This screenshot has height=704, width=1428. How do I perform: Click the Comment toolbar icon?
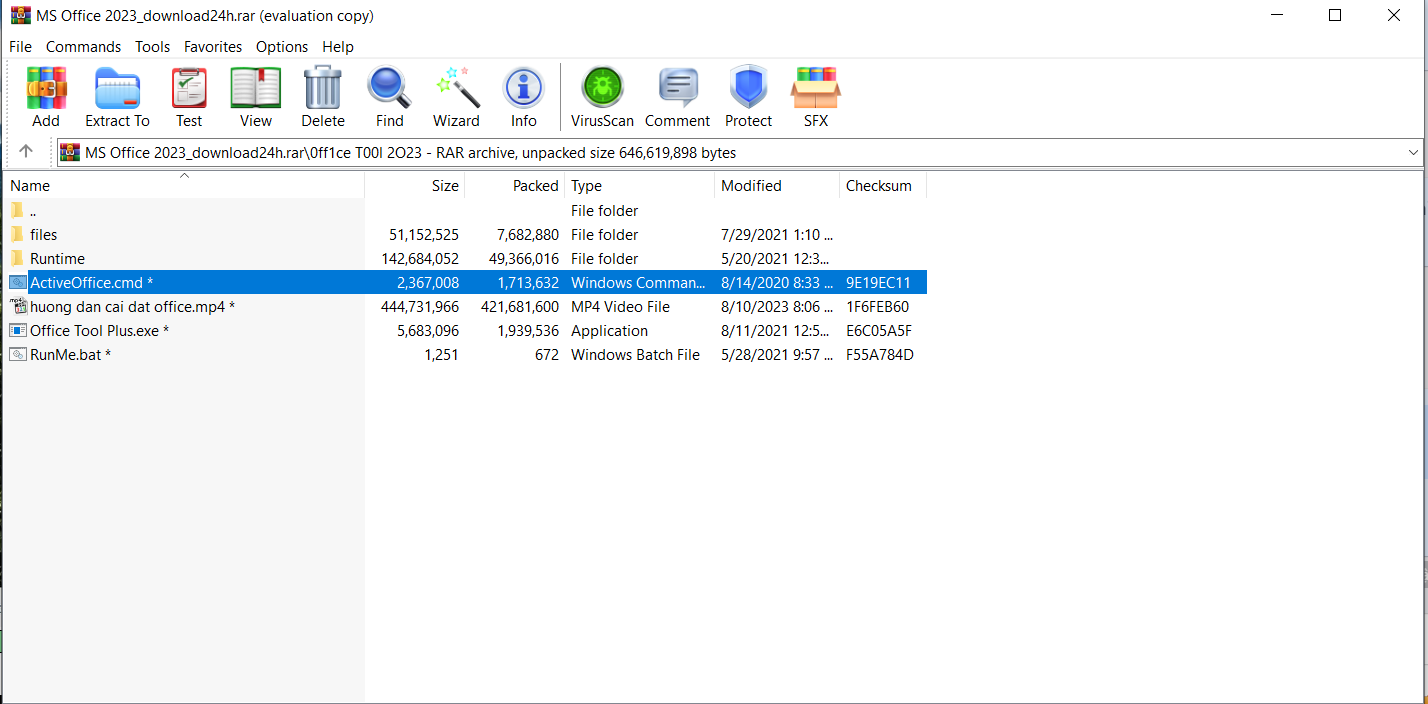pos(678,88)
